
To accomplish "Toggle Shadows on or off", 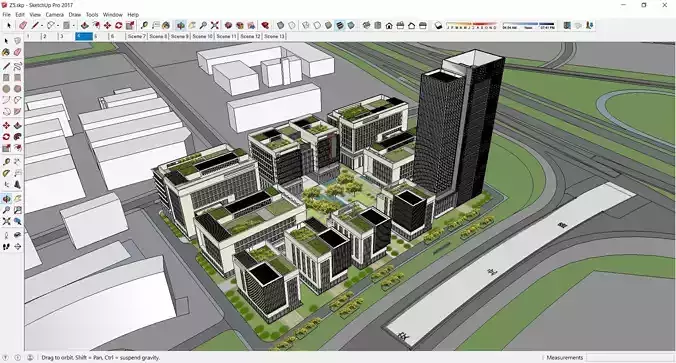I will coord(438,25).
